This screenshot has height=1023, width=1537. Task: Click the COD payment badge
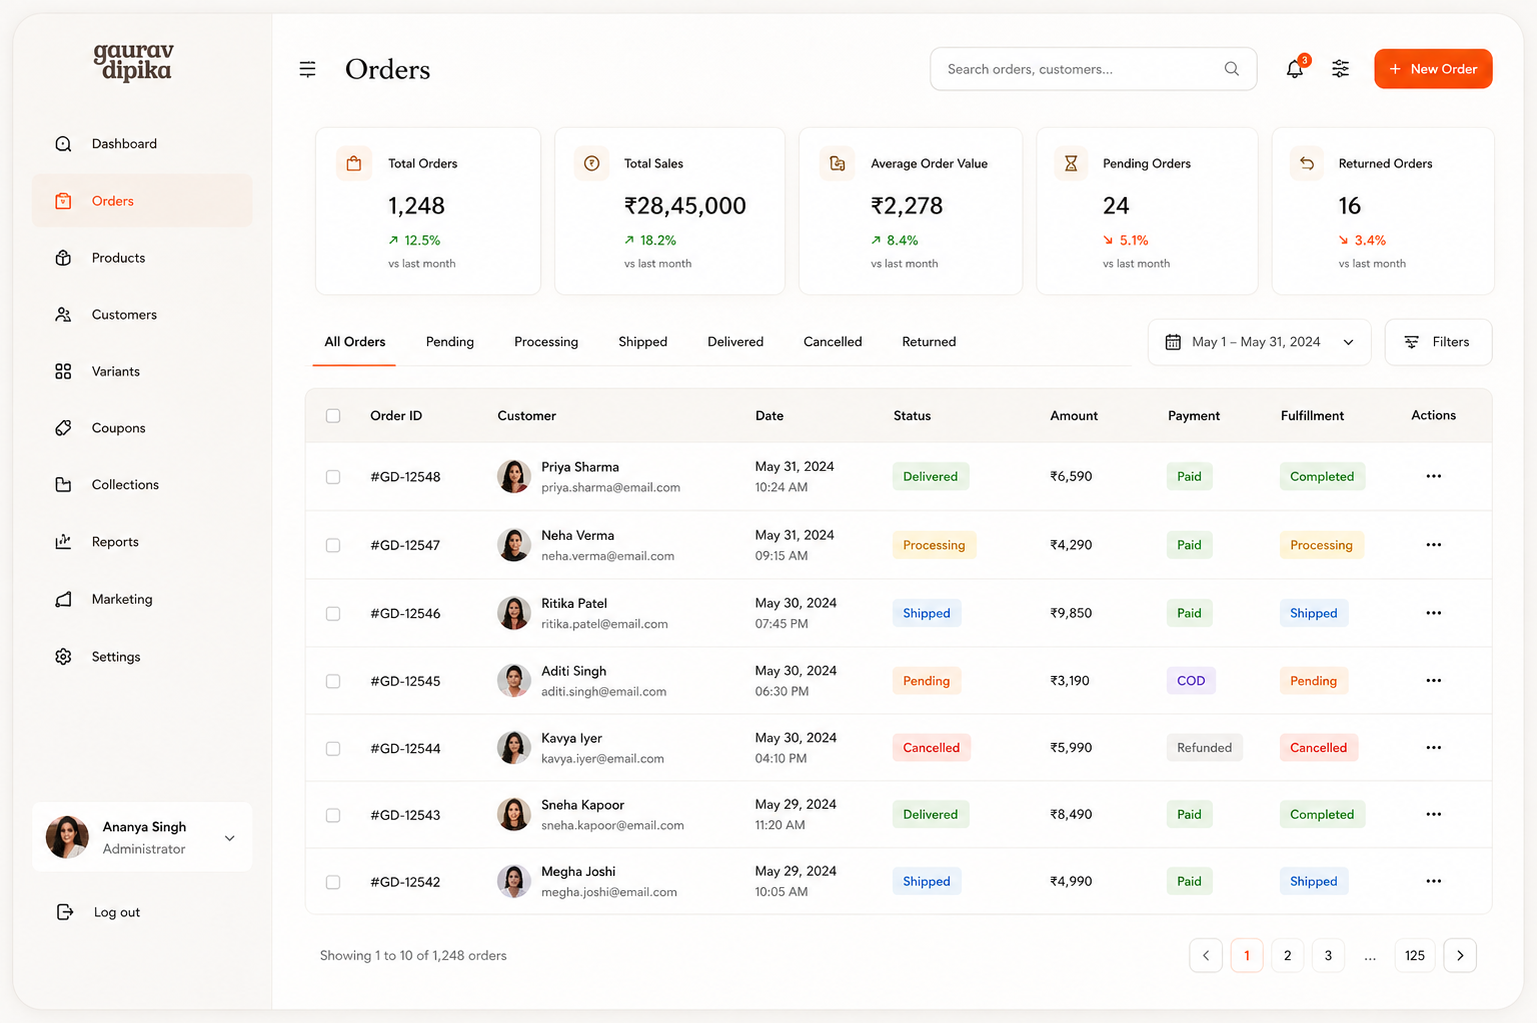point(1191,680)
